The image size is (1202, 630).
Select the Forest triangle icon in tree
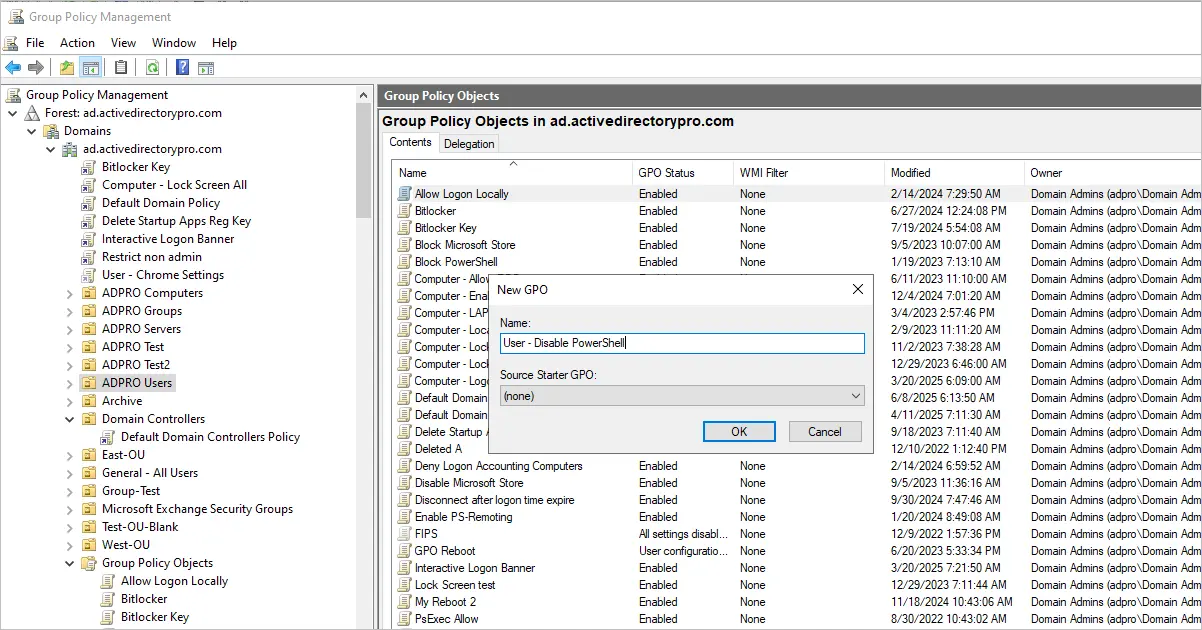click(x=33, y=113)
